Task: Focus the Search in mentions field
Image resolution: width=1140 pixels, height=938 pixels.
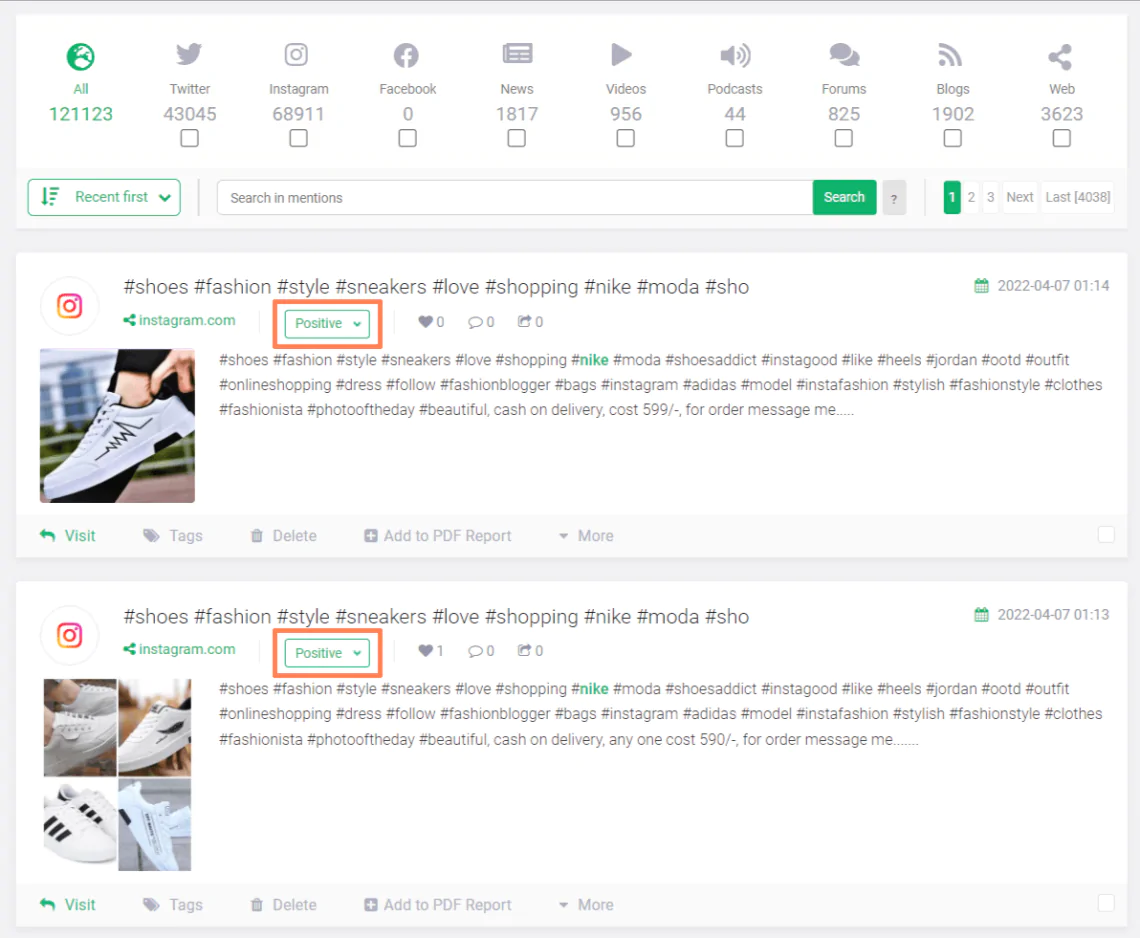Action: point(515,197)
